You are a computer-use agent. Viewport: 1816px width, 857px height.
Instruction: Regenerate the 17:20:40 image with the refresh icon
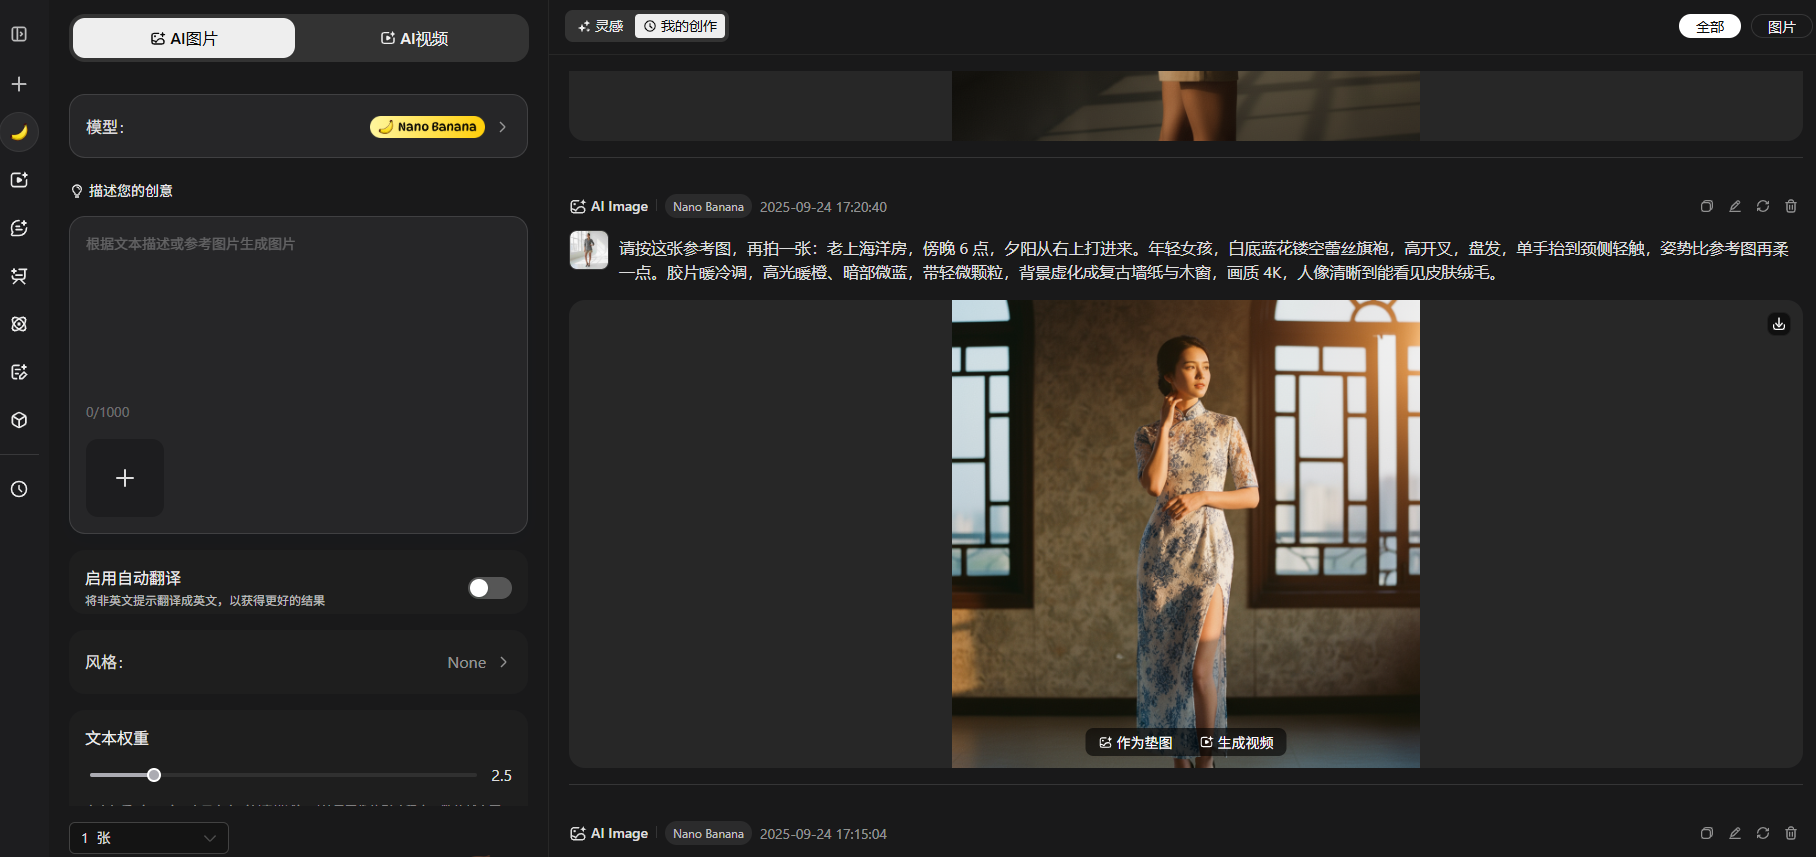point(1763,206)
